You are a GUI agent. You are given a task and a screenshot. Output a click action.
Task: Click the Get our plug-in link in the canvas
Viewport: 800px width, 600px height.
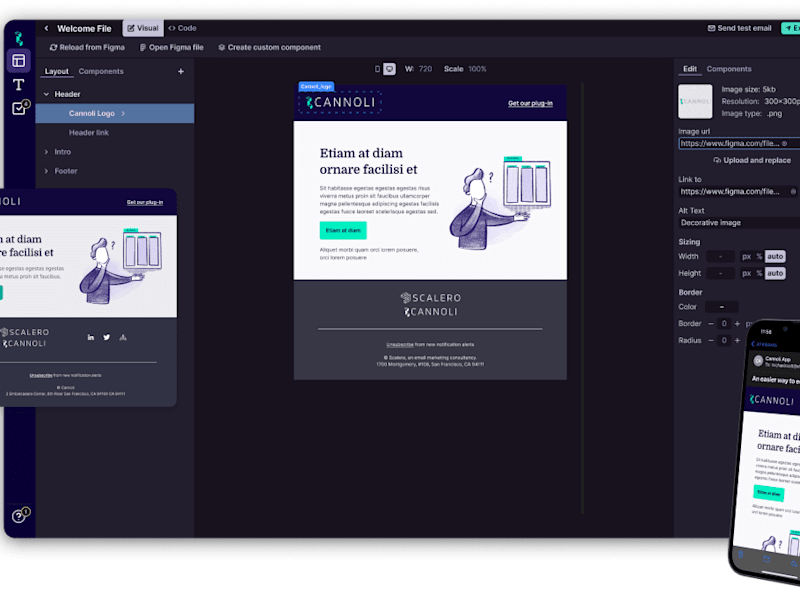[530, 104]
